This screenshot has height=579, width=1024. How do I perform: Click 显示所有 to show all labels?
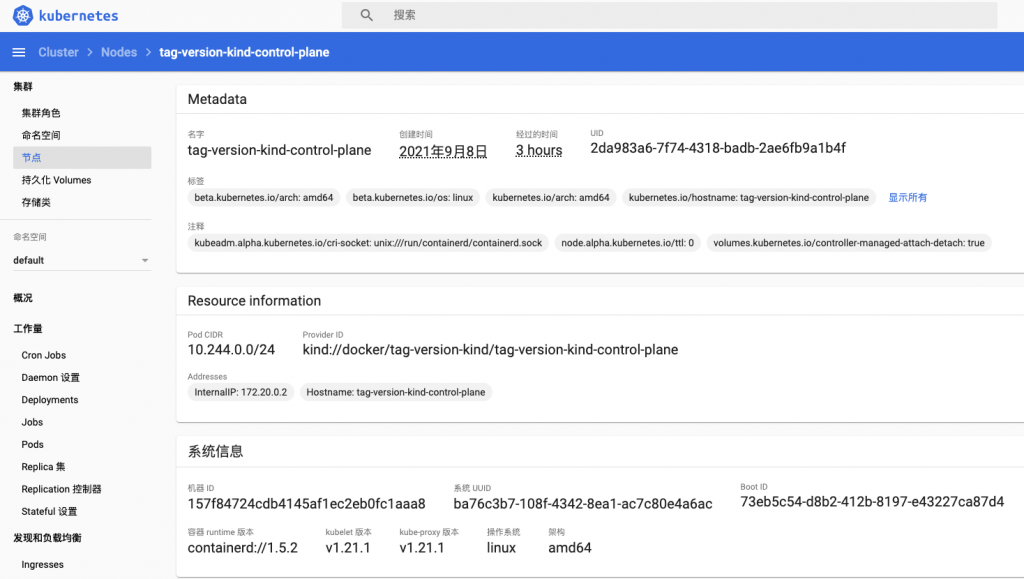(907, 197)
